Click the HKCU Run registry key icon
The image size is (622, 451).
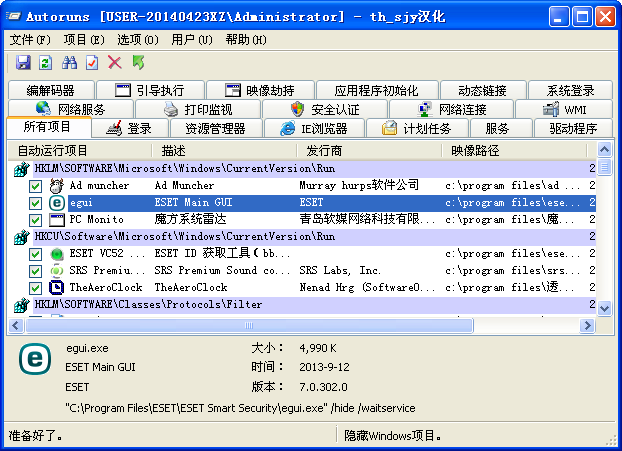pos(21,237)
